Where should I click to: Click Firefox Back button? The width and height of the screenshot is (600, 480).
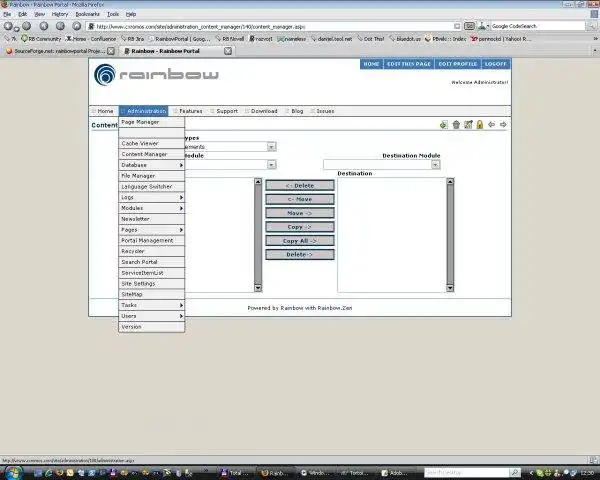[x=8, y=26]
